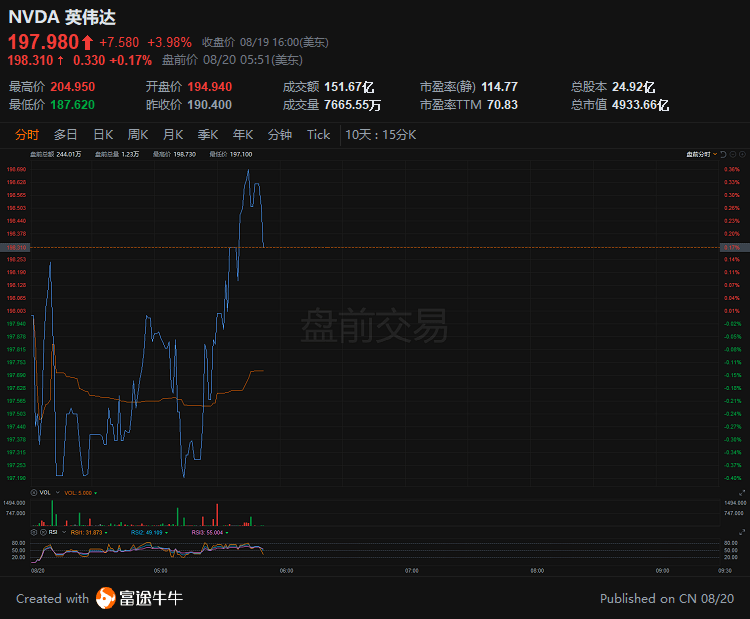
Task: Open the VOL indicator dropdown arrow
Action: tap(57, 493)
